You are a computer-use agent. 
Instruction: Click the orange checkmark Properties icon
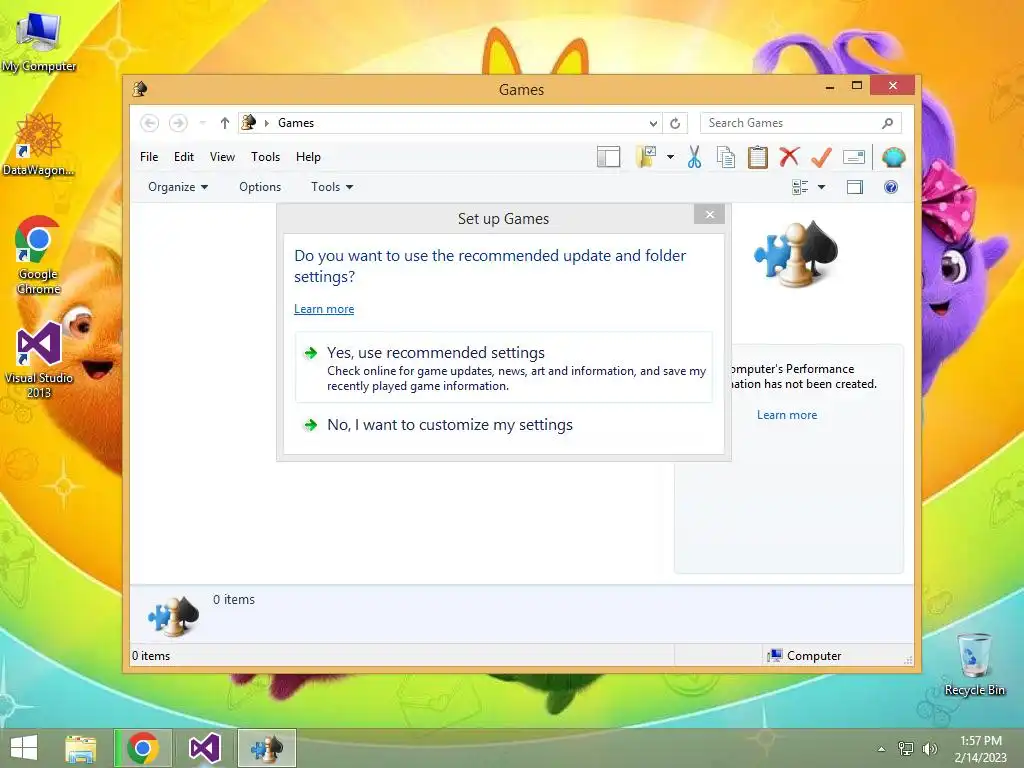(821, 157)
